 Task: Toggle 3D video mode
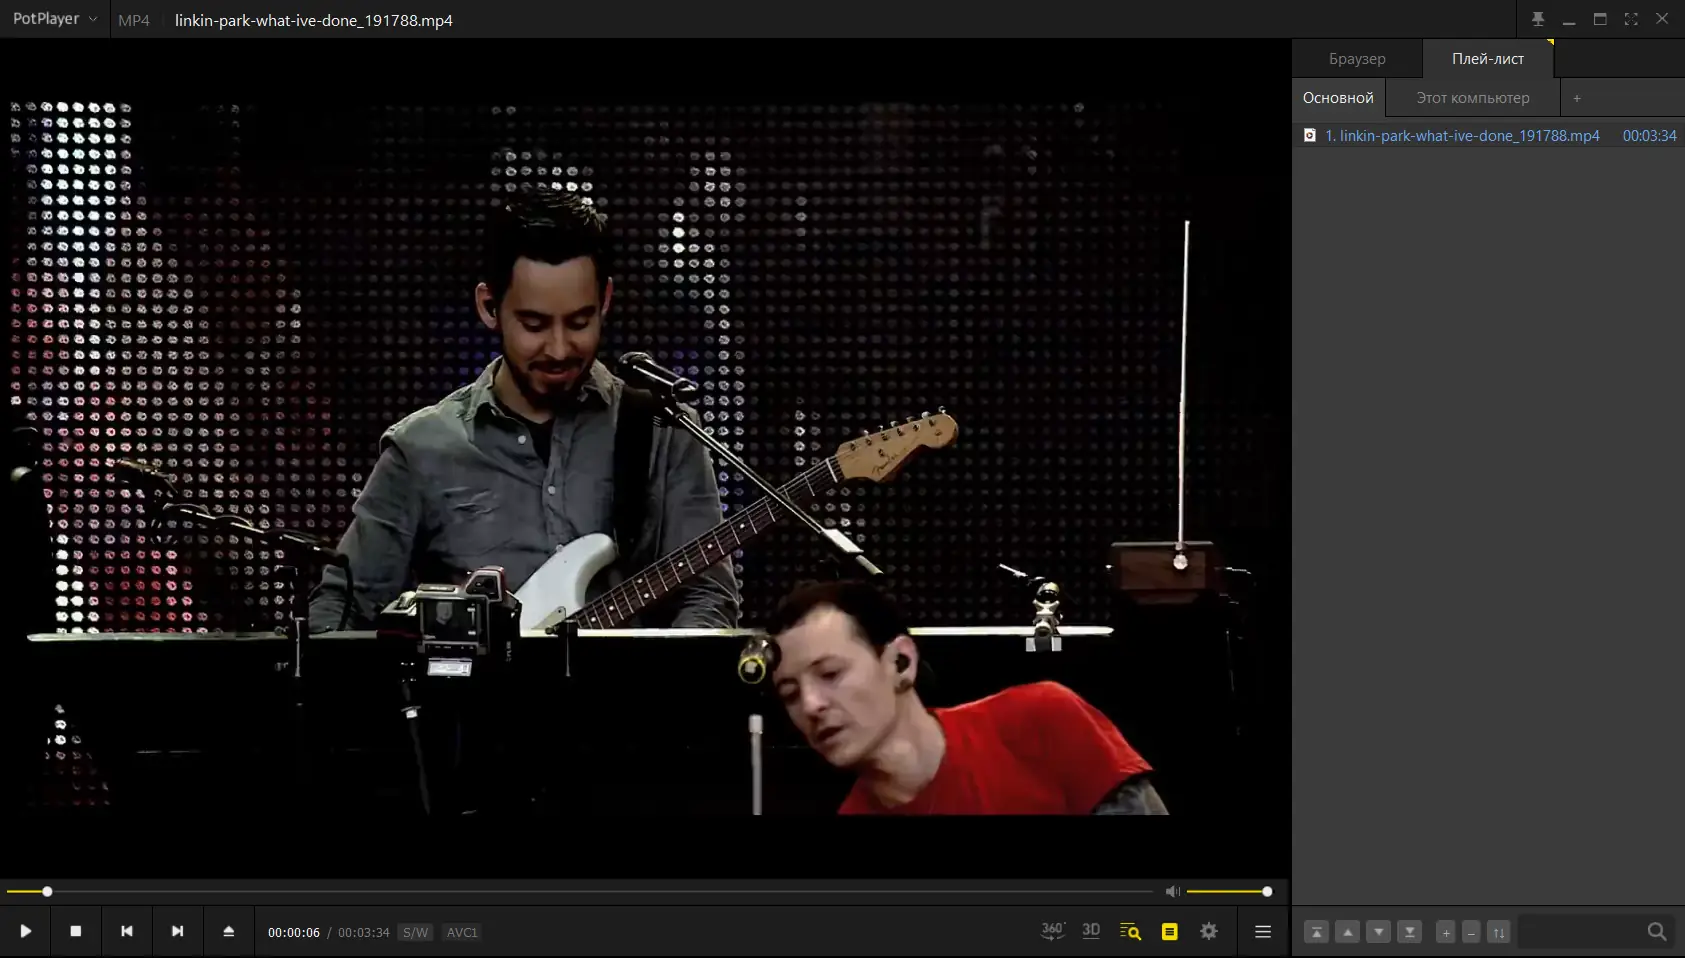point(1091,931)
